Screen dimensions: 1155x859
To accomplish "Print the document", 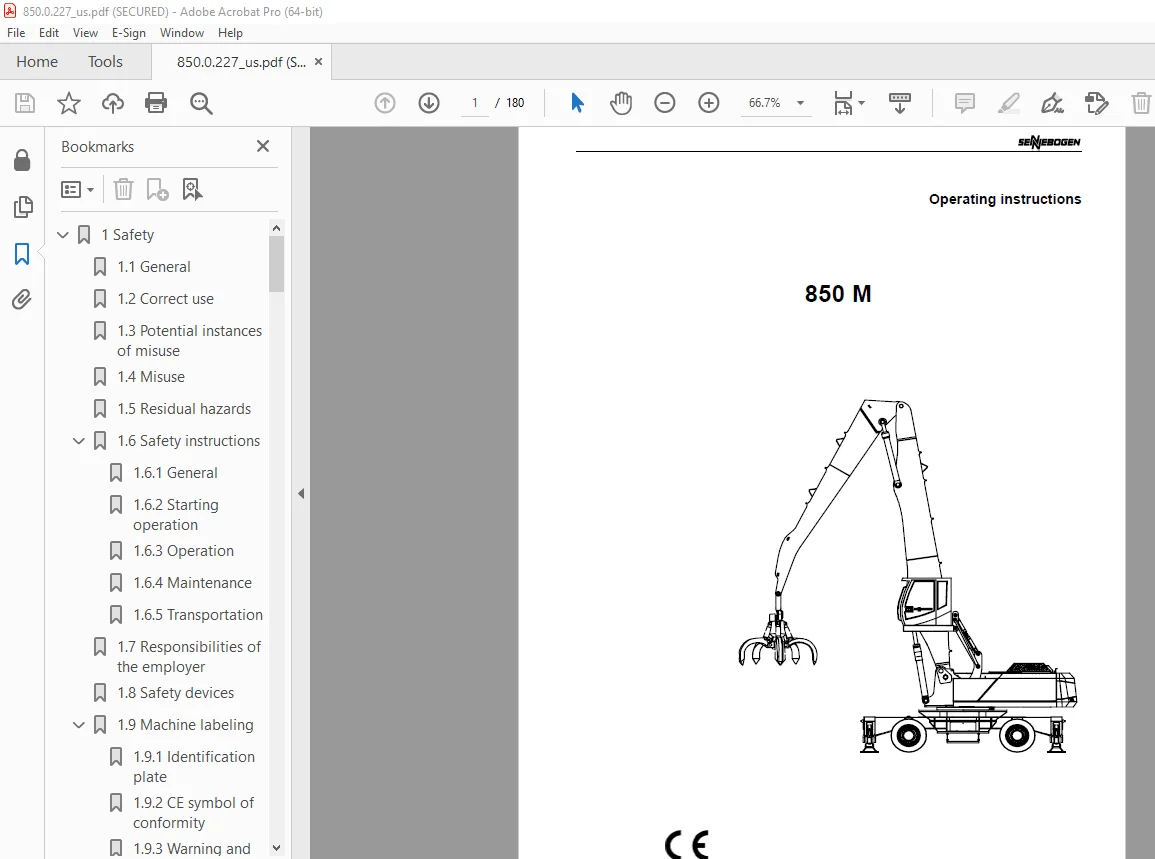I will click(x=156, y=103).
